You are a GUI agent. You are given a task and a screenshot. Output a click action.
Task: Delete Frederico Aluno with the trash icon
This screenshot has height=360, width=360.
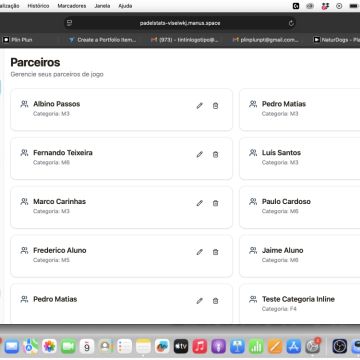click(215, 252)
